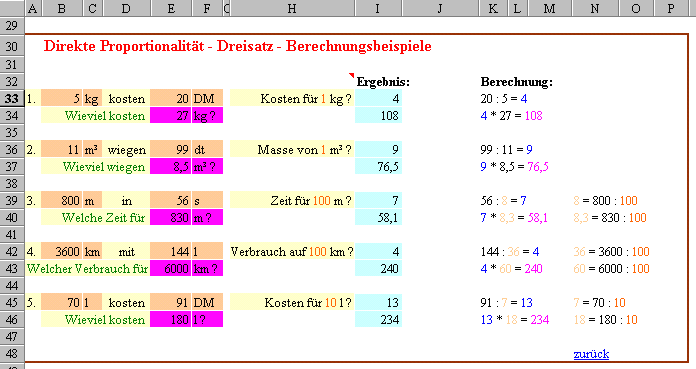This screenshot has width=696, height=369.
Task: Select cell 'Kosten für 10 l ?'
Action: (x=292, y=303)
